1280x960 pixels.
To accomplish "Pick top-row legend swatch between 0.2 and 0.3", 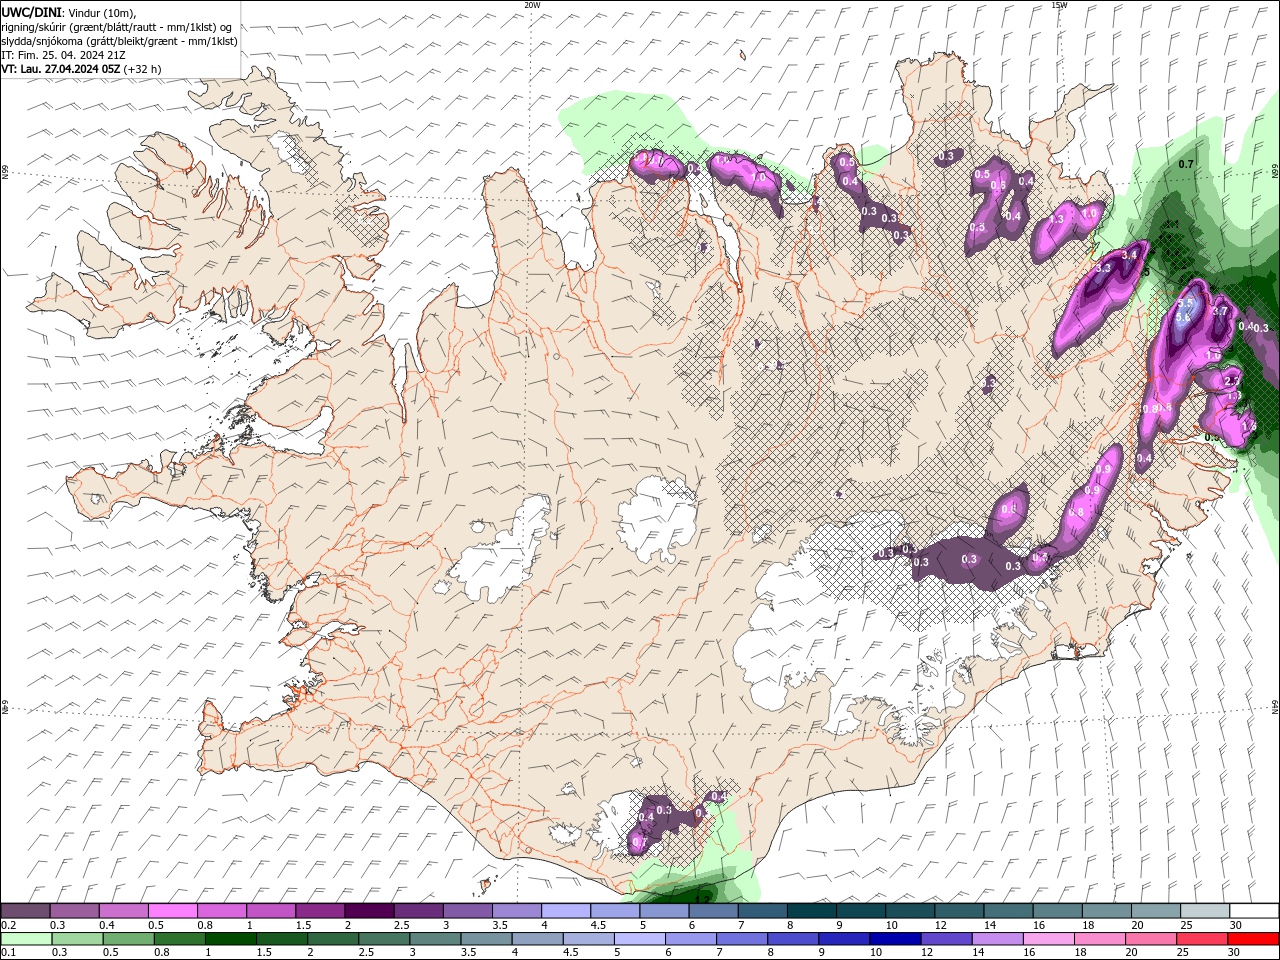I will (25, 911).
